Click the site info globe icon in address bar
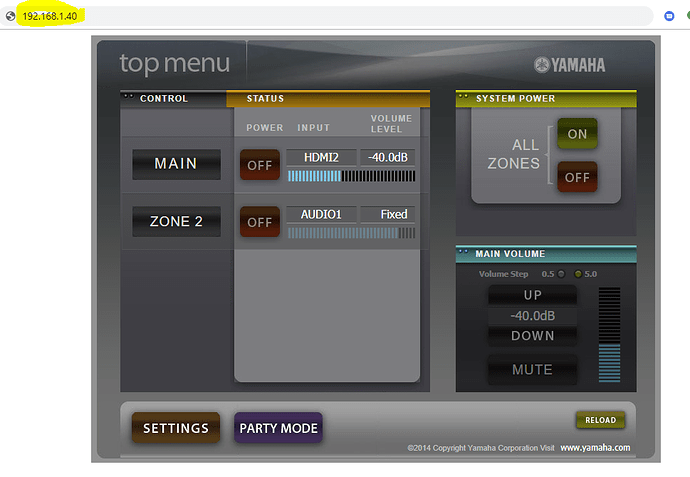 tap(10, 16)
